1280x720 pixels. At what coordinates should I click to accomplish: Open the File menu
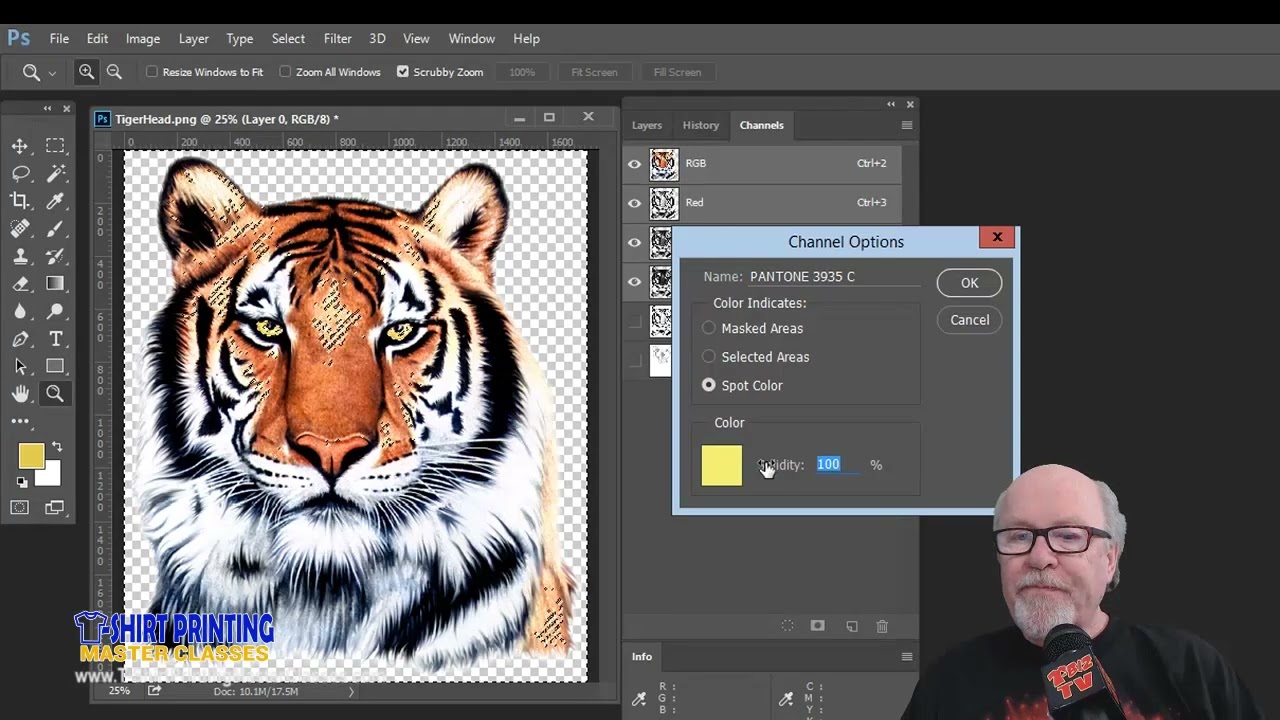point(59,39)
